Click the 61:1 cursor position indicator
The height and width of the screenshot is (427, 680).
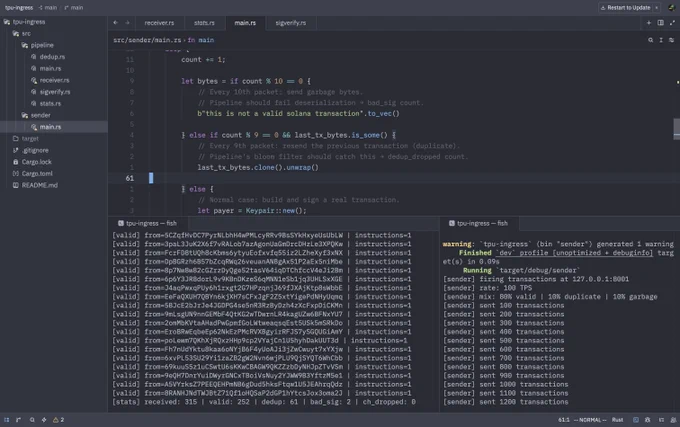564,420
